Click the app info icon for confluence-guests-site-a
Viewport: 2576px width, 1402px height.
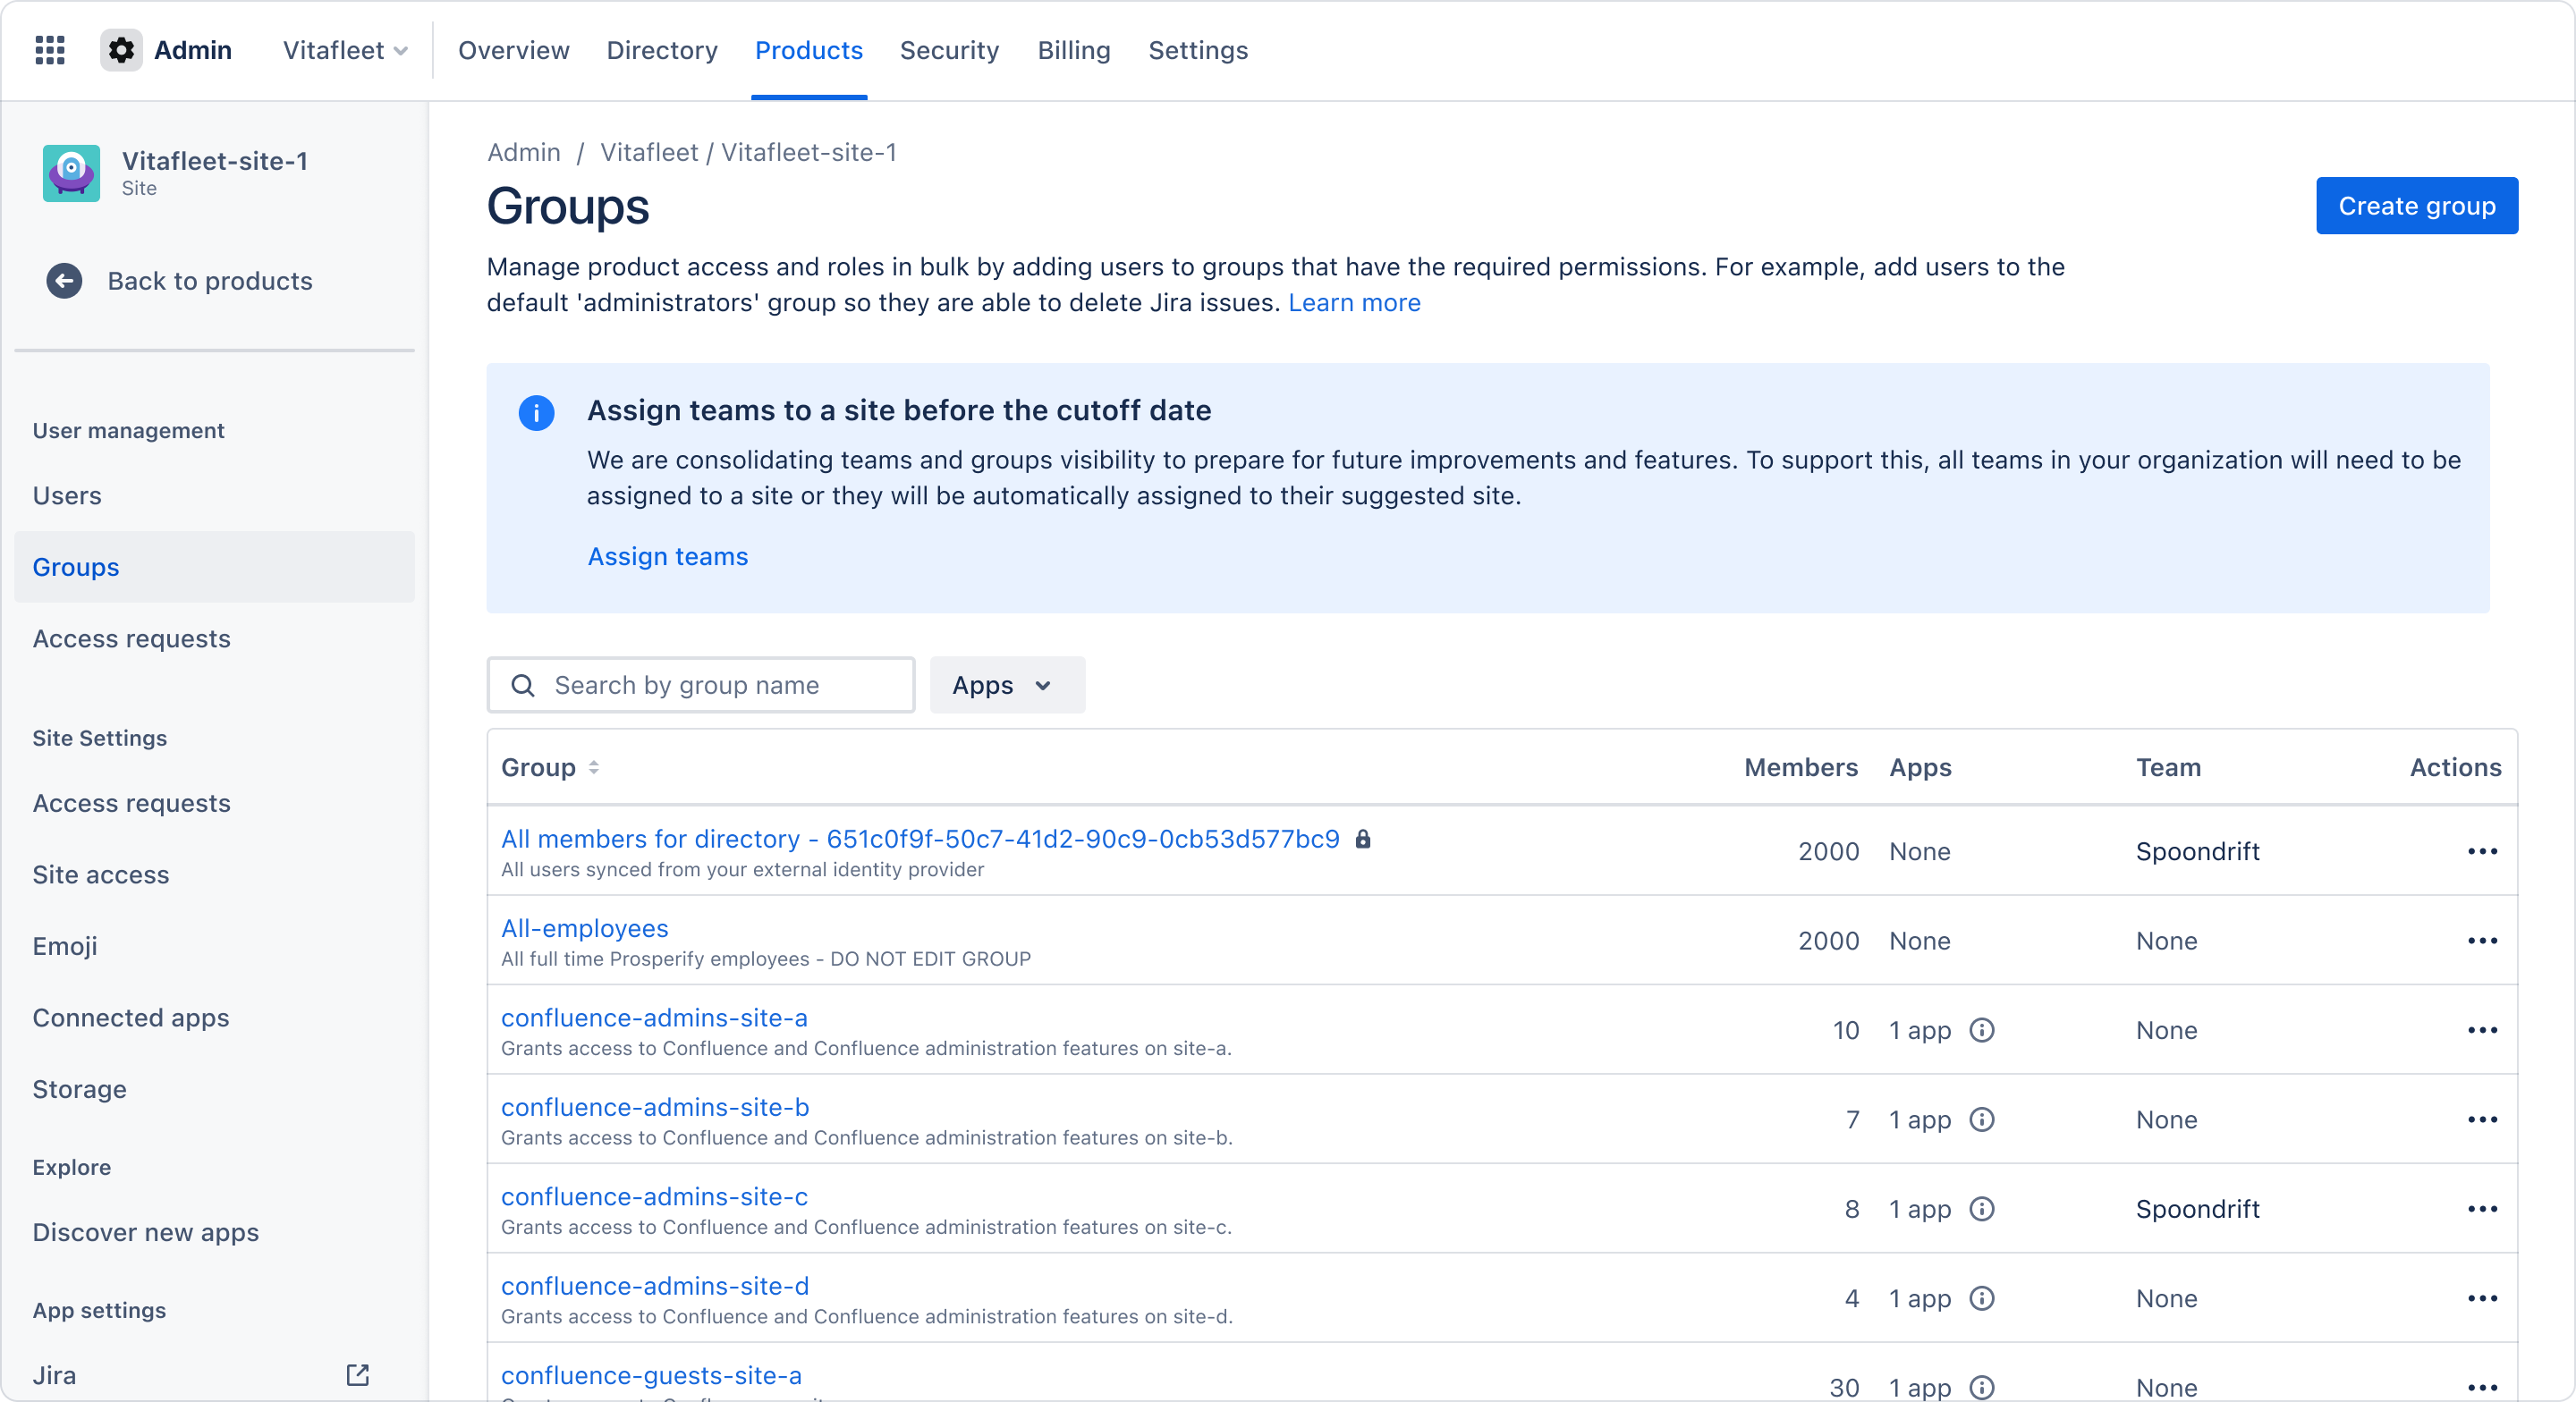coord(1981,1387)
